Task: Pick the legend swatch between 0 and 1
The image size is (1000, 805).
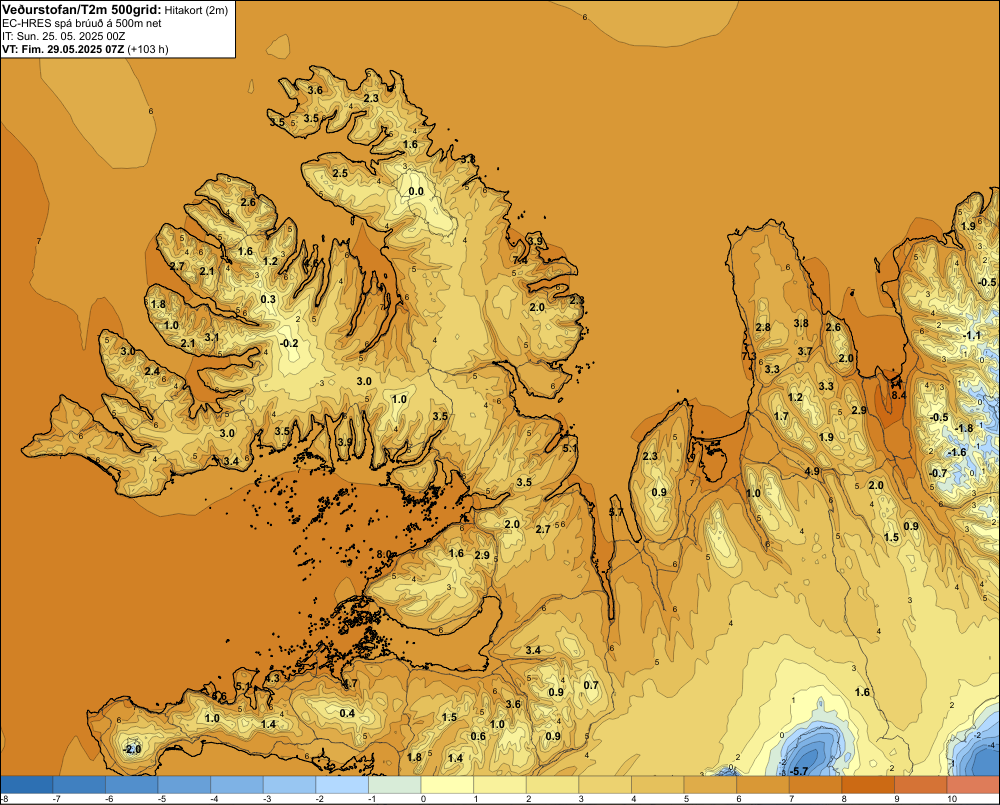Action: pos(447,785)
